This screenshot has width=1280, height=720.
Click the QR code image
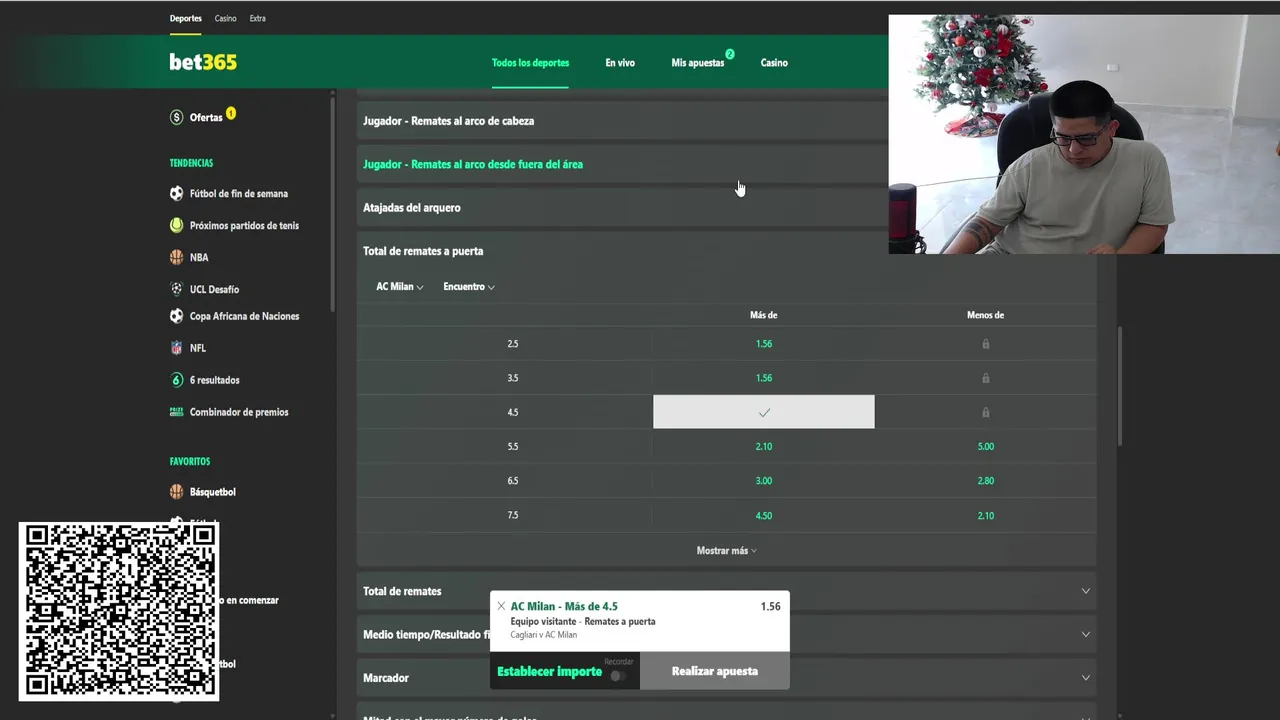point(119,611)
